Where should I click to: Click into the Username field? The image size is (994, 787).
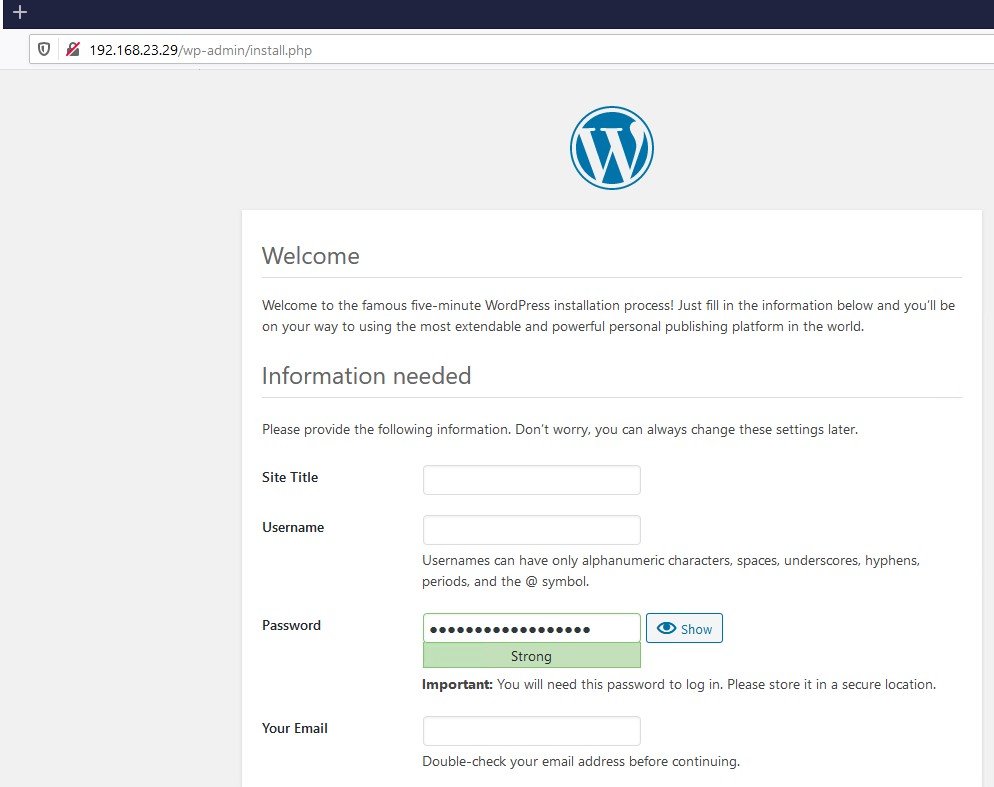[531, 530]
